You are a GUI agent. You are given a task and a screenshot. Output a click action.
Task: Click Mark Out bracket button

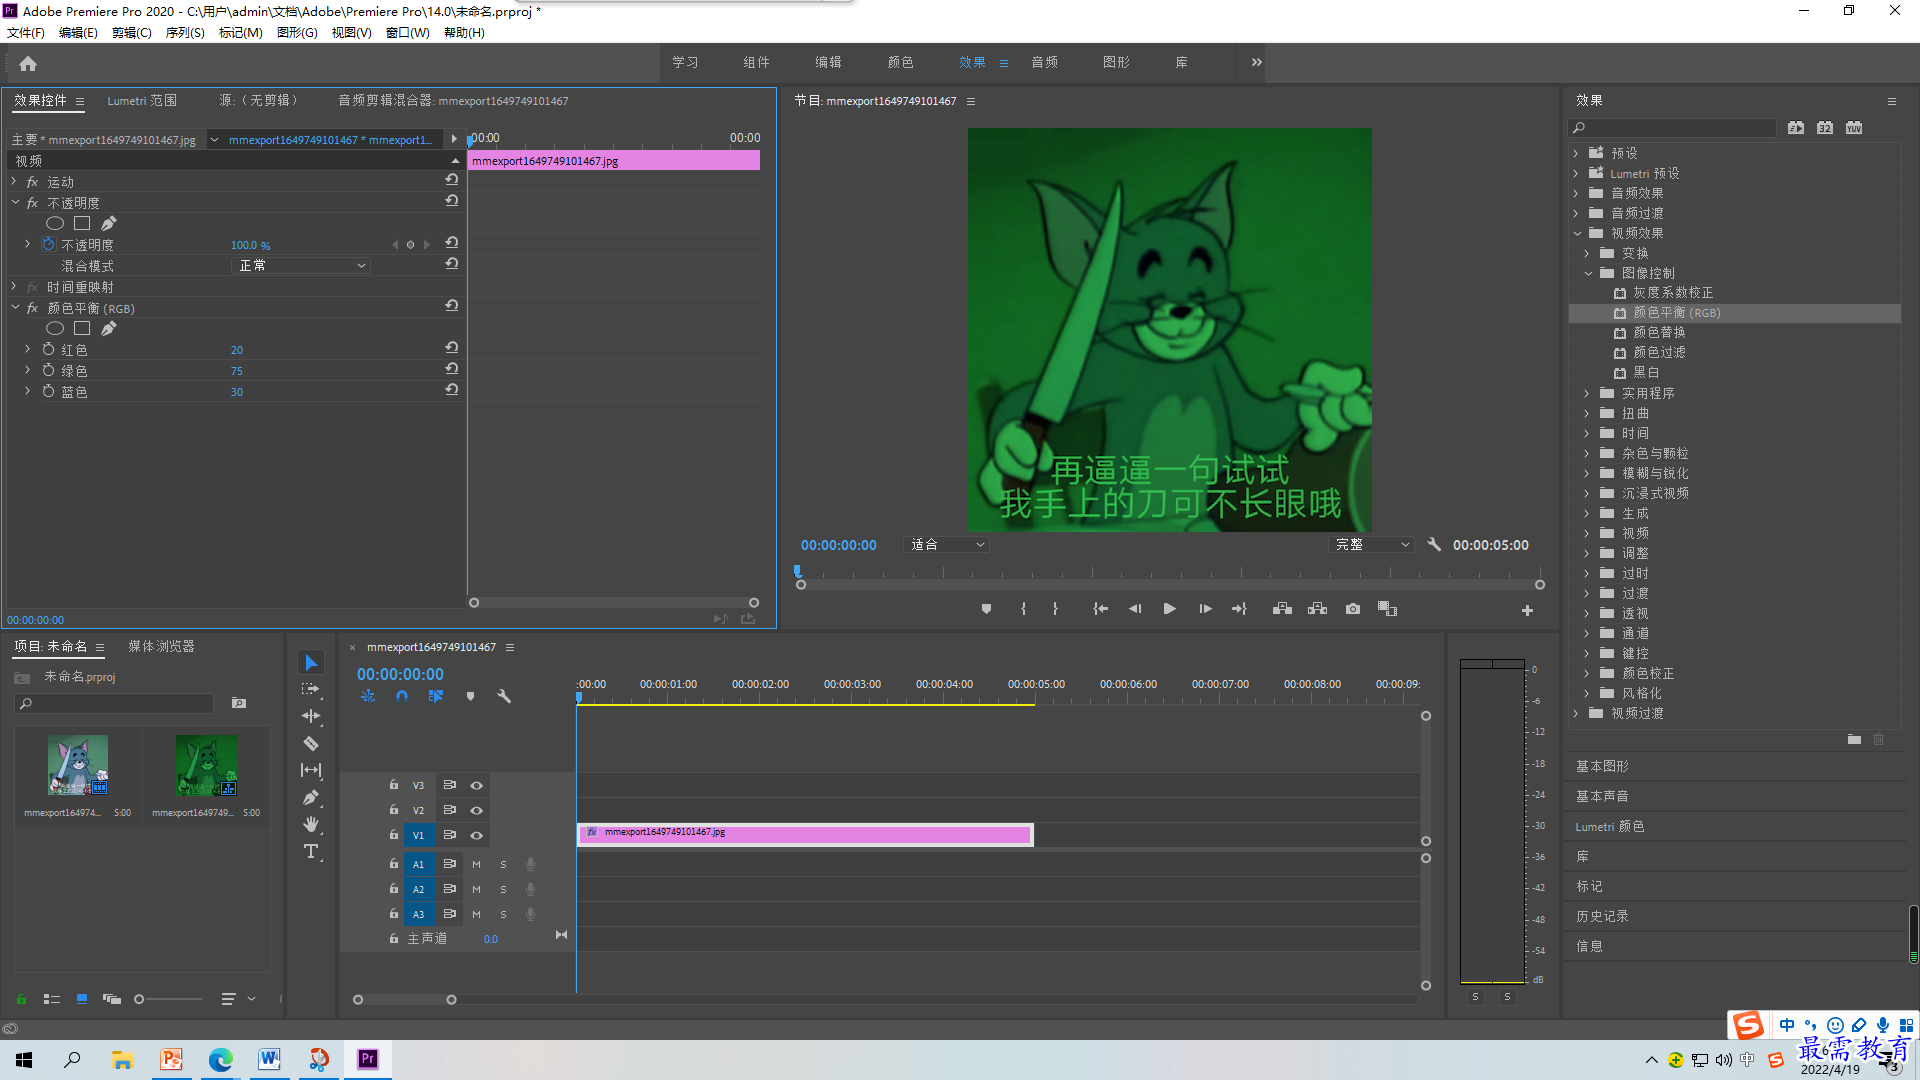(x=1055, y=609)
